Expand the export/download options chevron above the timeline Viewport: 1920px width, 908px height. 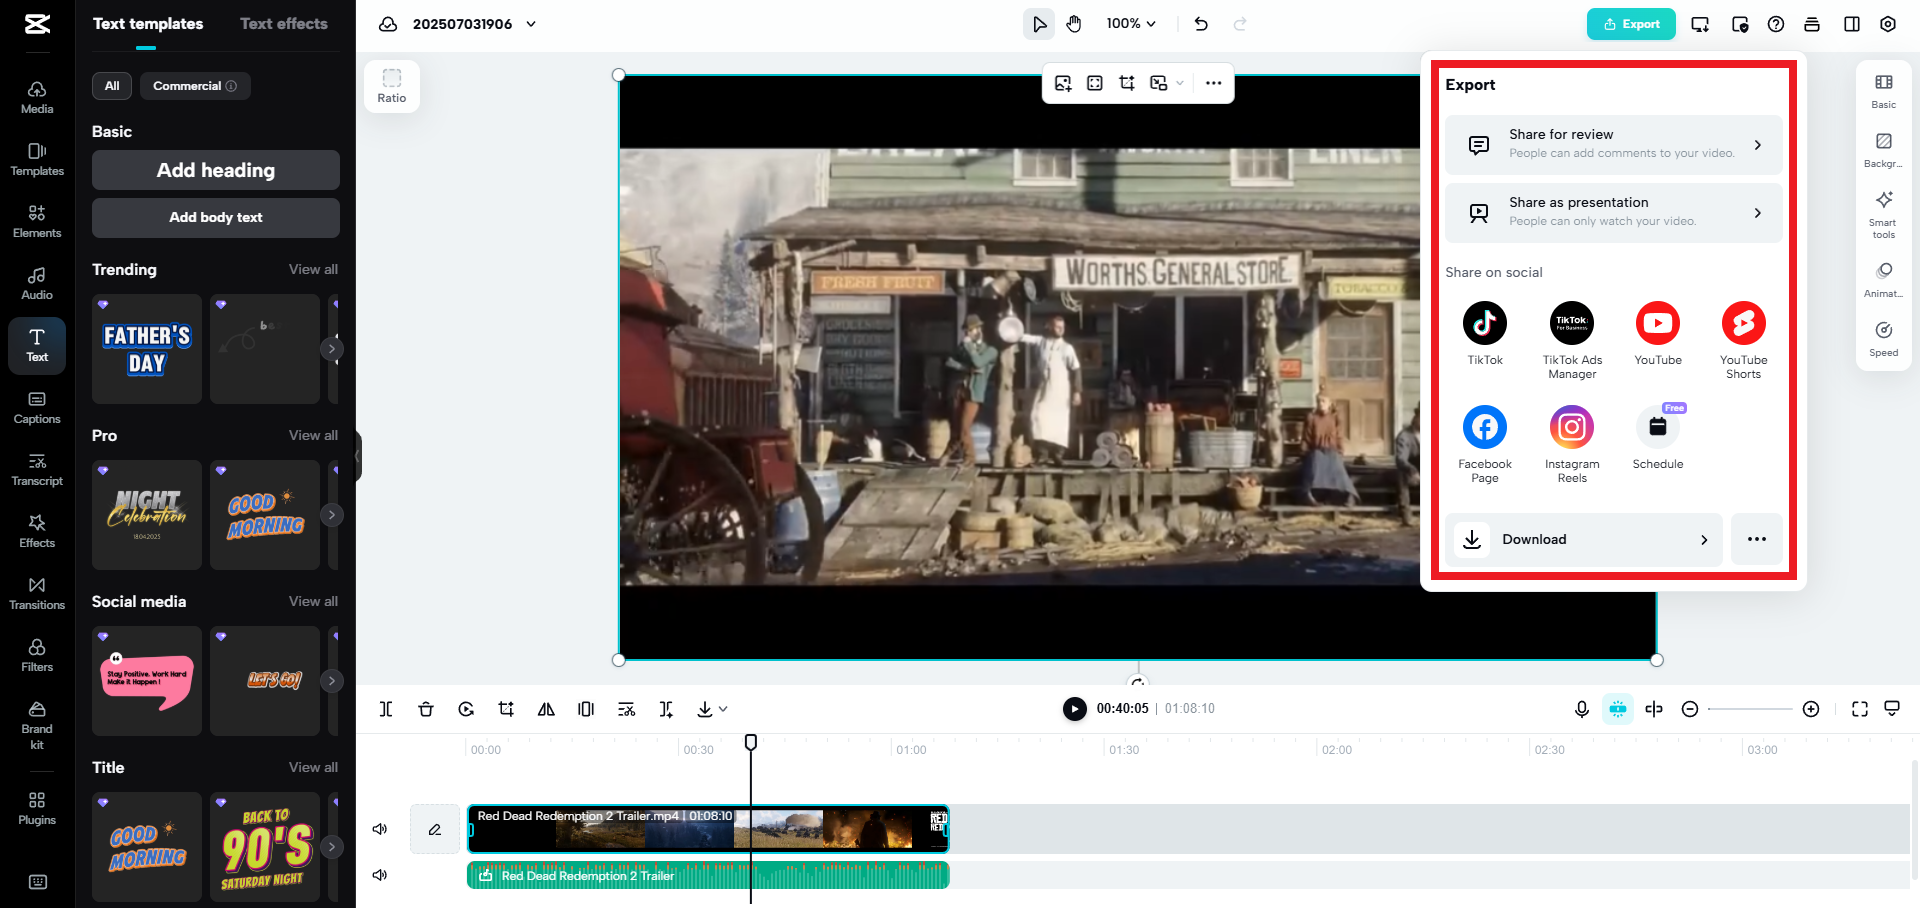(x=723, y=709)
